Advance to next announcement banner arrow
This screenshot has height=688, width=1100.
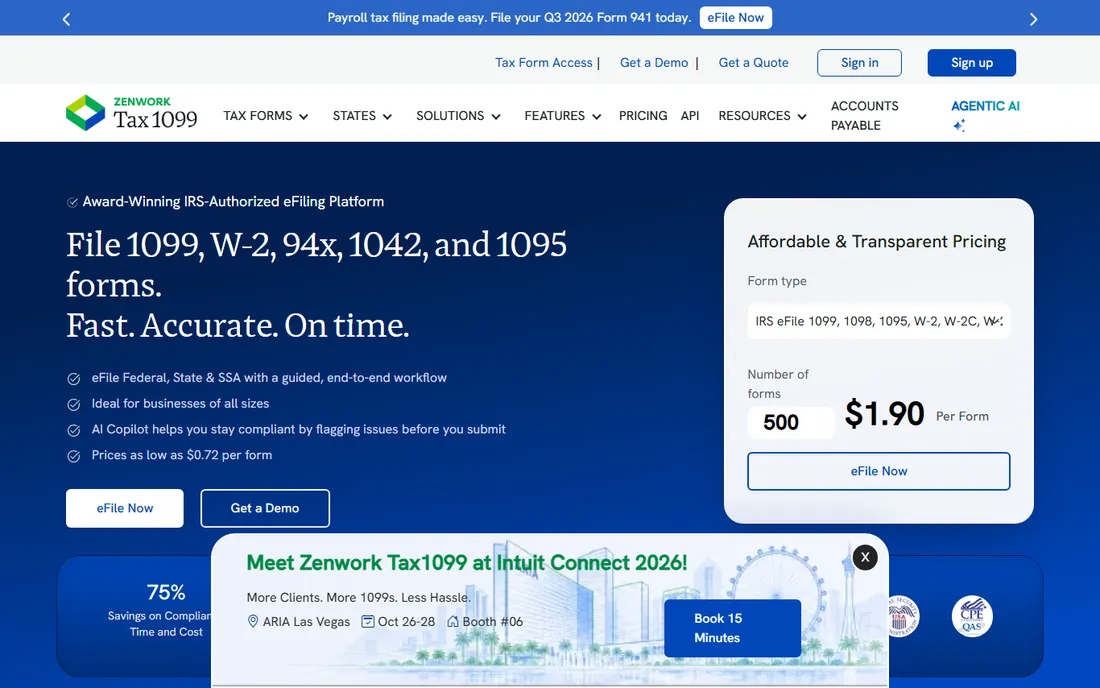pyautogui.click(x=1033, y=20)
